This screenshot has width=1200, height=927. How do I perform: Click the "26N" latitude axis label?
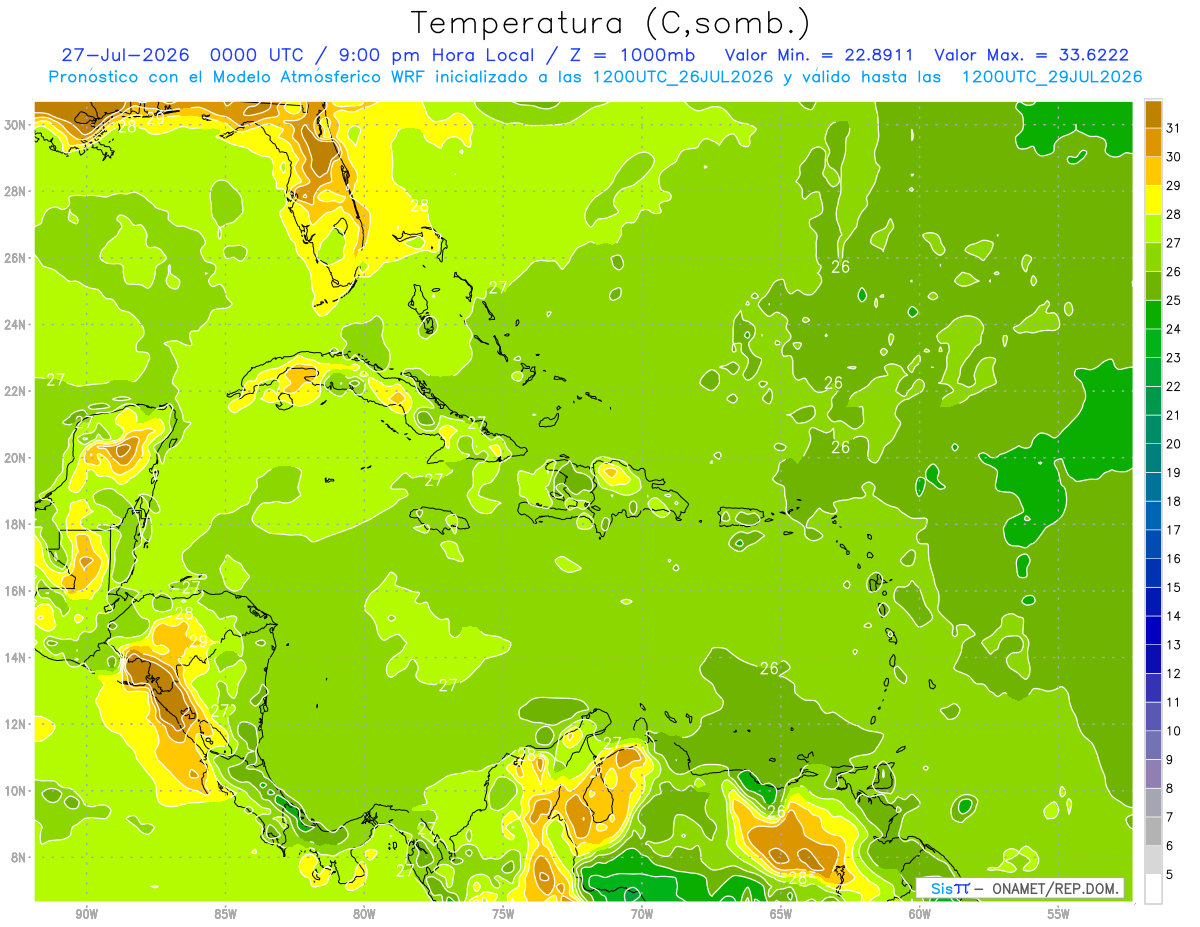pos(15,258)
